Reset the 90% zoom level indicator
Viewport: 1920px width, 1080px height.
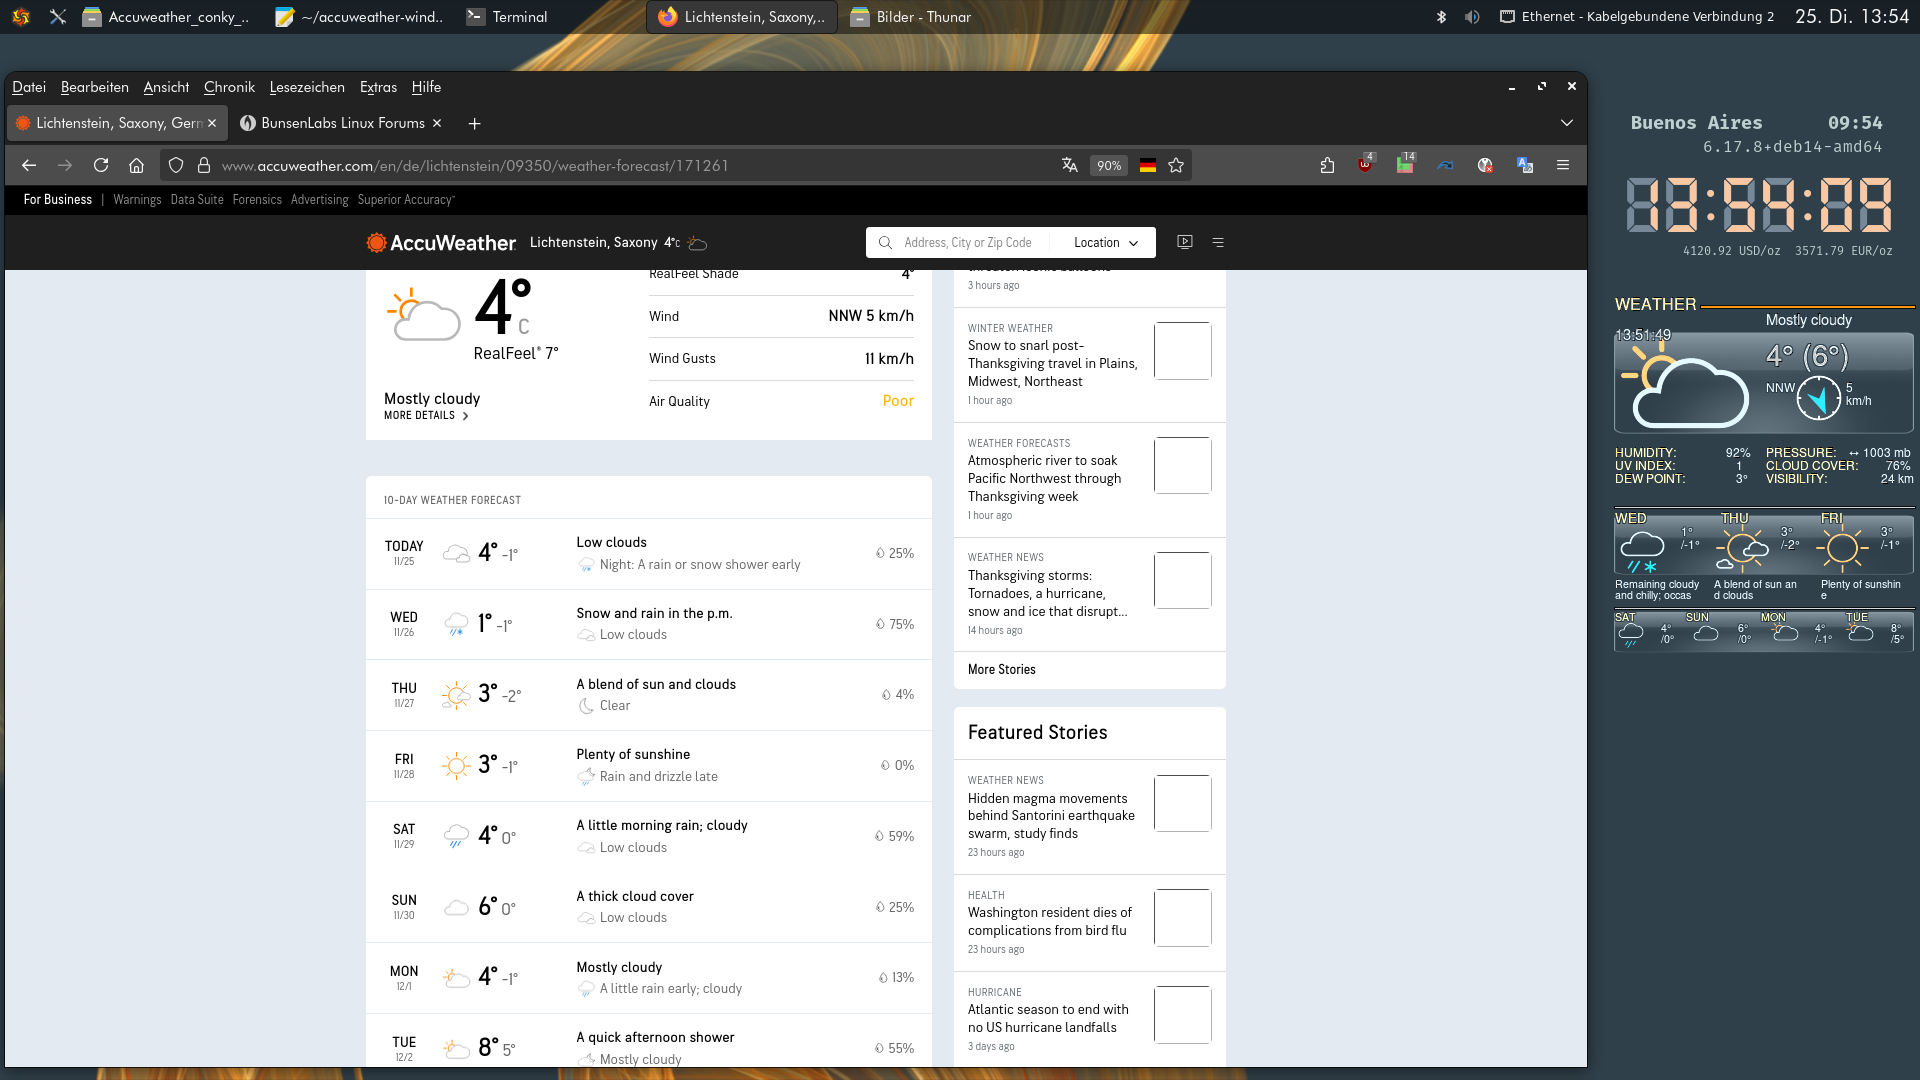[x=1109, y=166]
